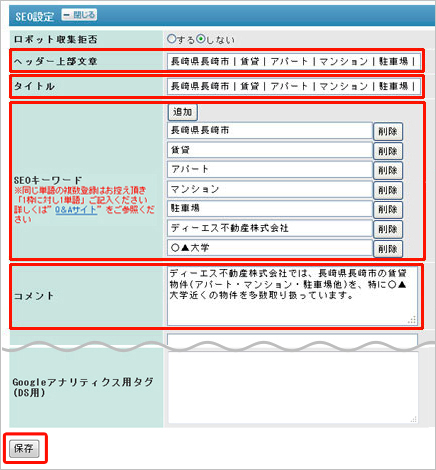
Task: Delete the 賃貸 keyword row
Action: click(388, 151)
